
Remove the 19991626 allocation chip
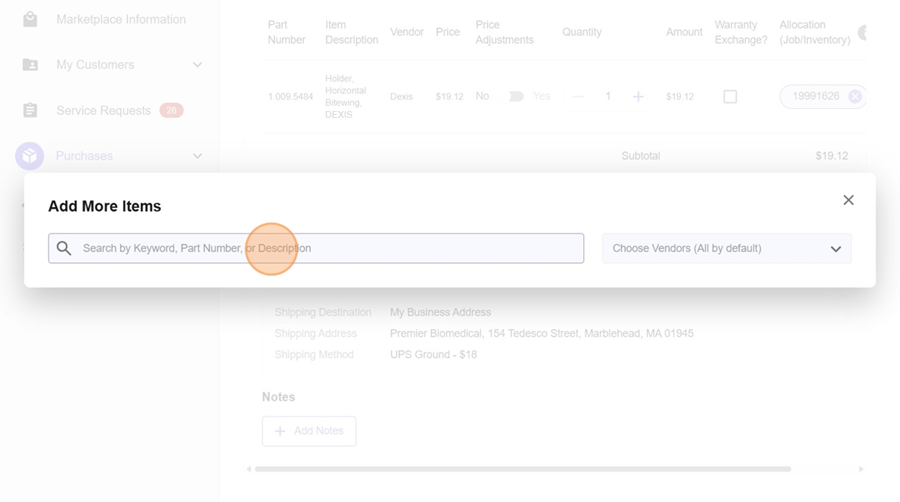[855, 97]
